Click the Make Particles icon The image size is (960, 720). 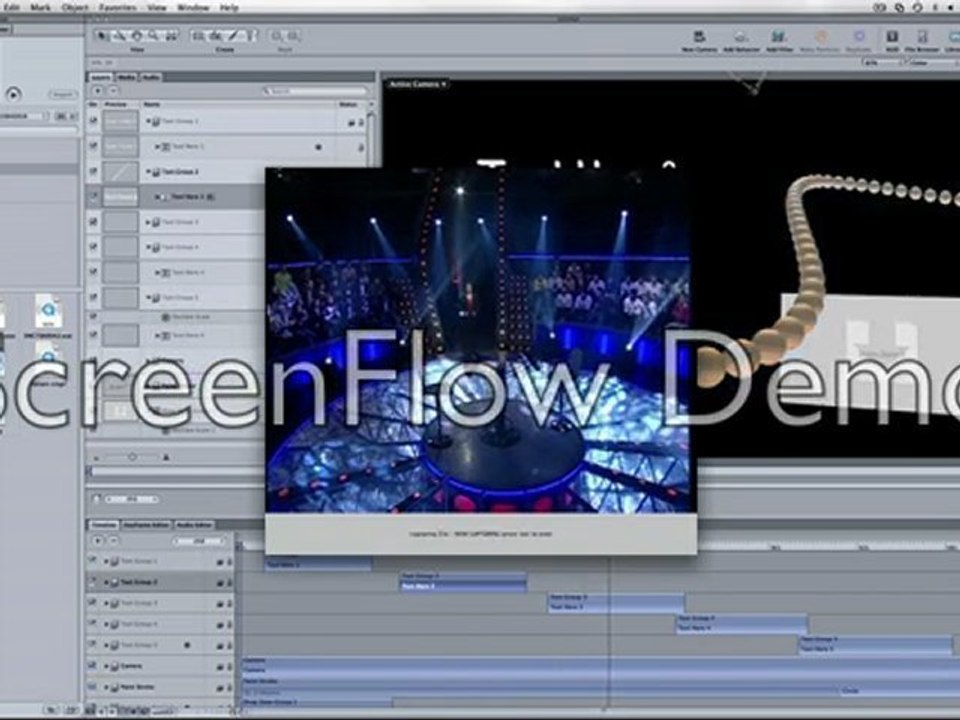tap(821, 37)
